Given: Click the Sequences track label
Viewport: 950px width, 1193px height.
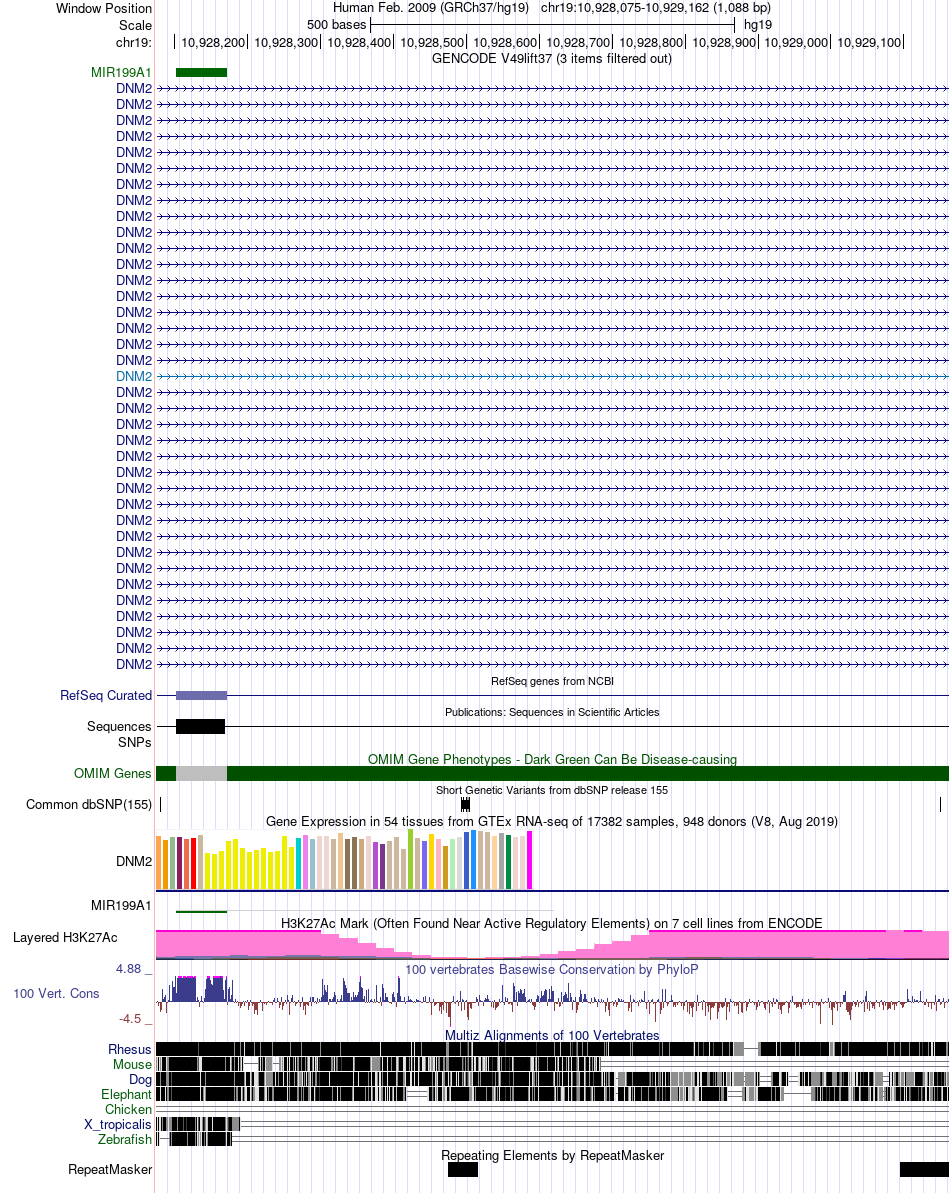Looking at the screenshot, I should [119, 727].
